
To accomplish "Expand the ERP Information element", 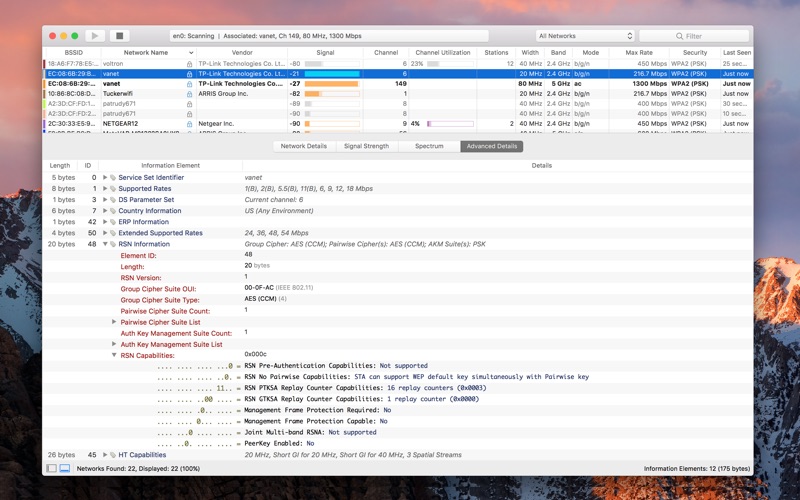I will [x=105, y=222].
